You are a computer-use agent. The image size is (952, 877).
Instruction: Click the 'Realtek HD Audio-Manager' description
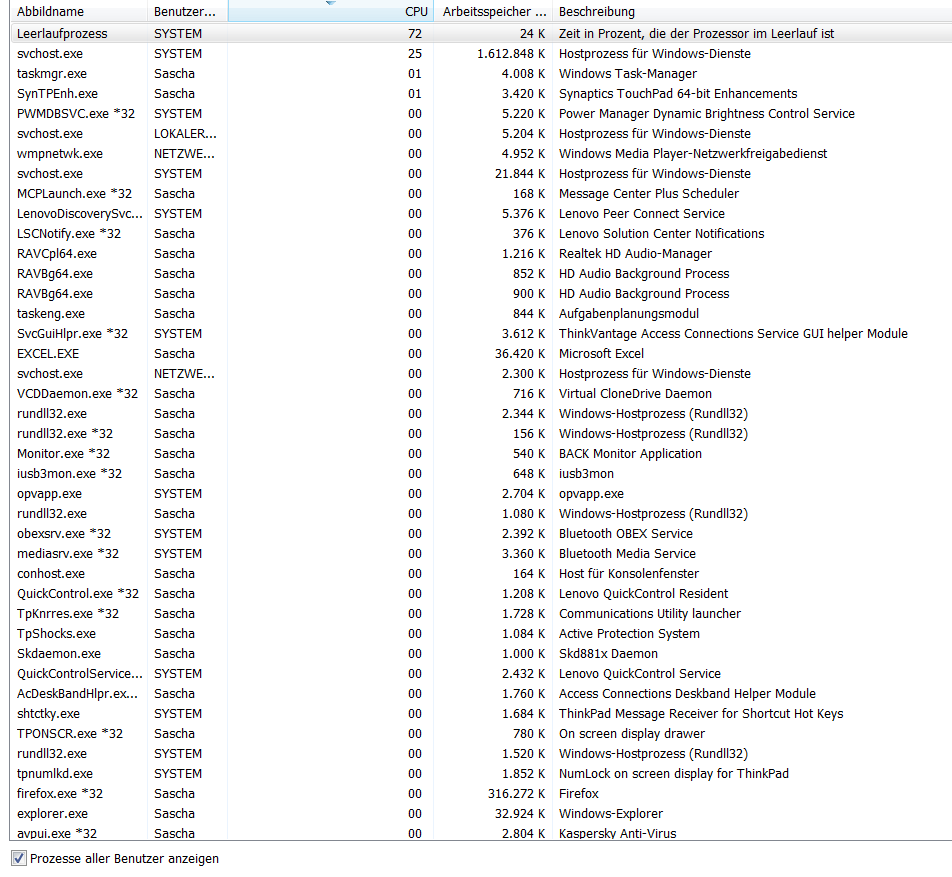click(x=635, y=254)
